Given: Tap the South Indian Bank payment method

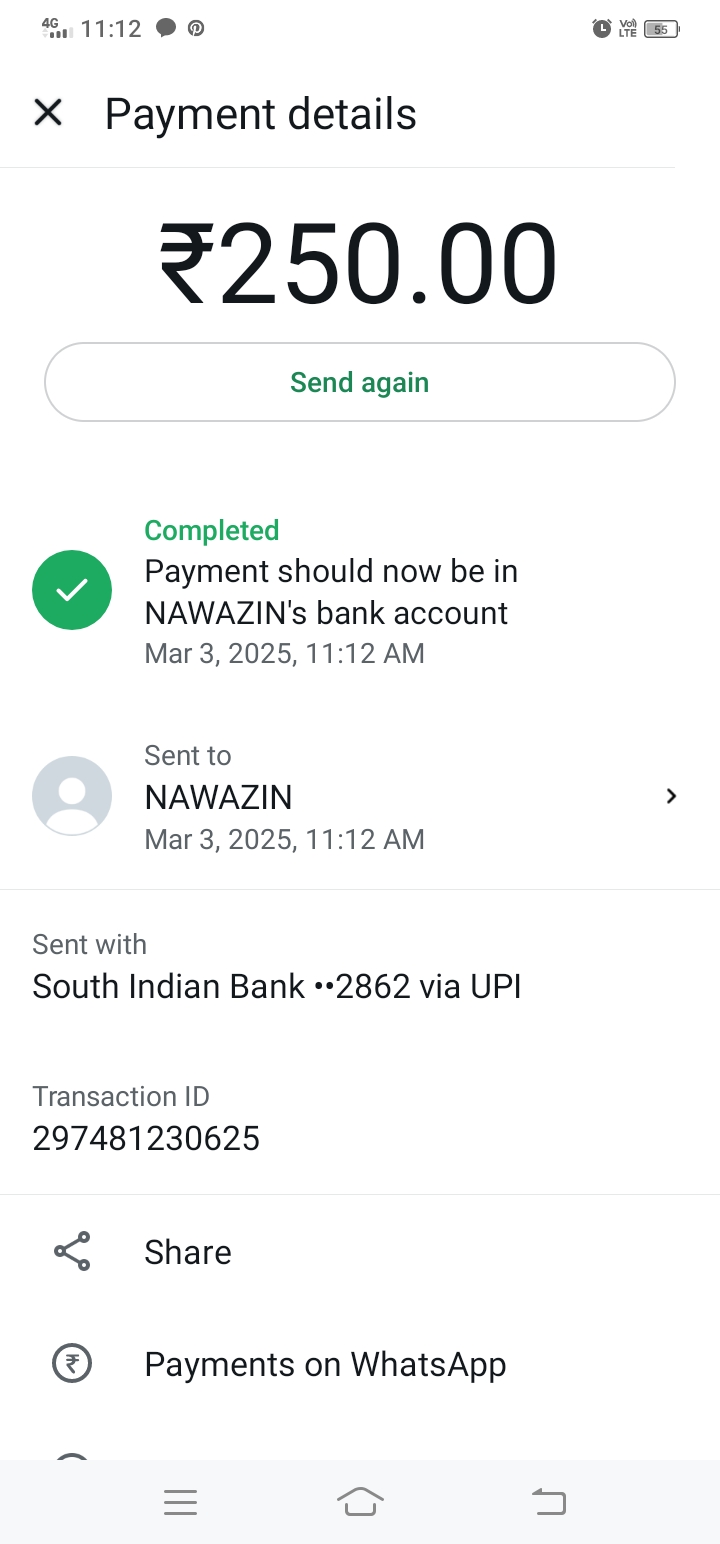Looking at the screenshot, I should click(x=277, y=987).
